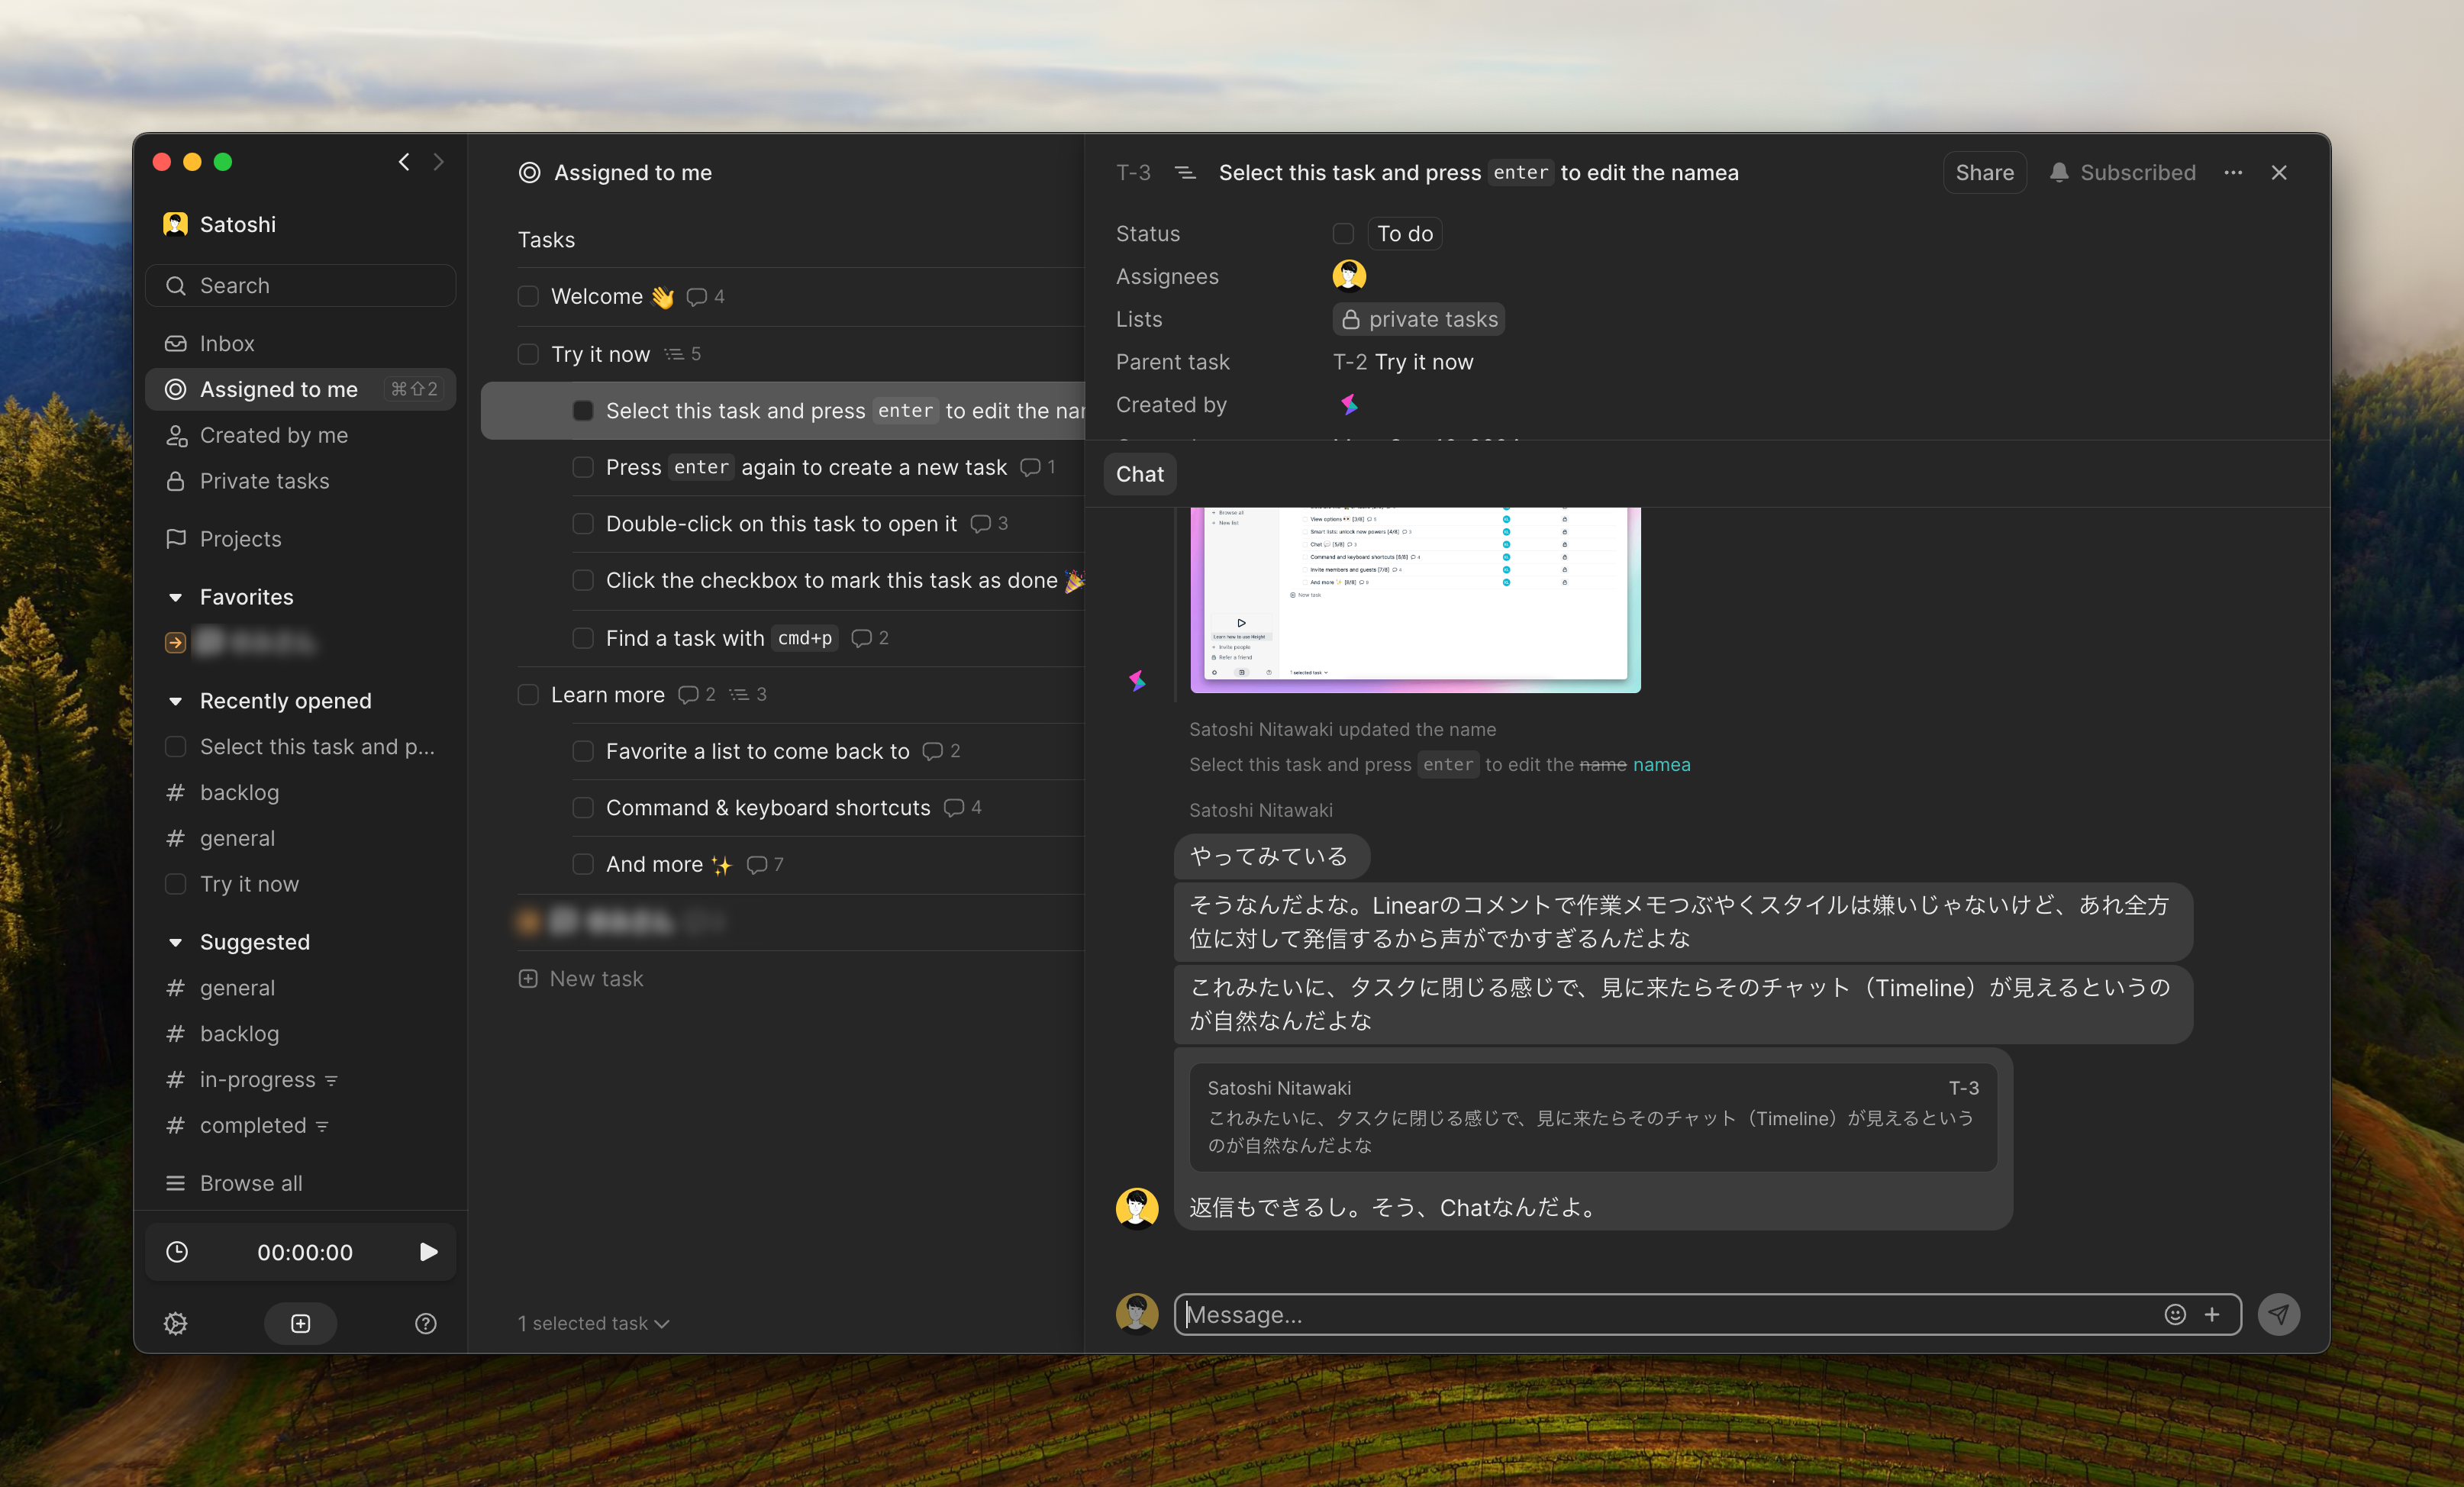Expand the 1 selected task dropdown

593,1323
